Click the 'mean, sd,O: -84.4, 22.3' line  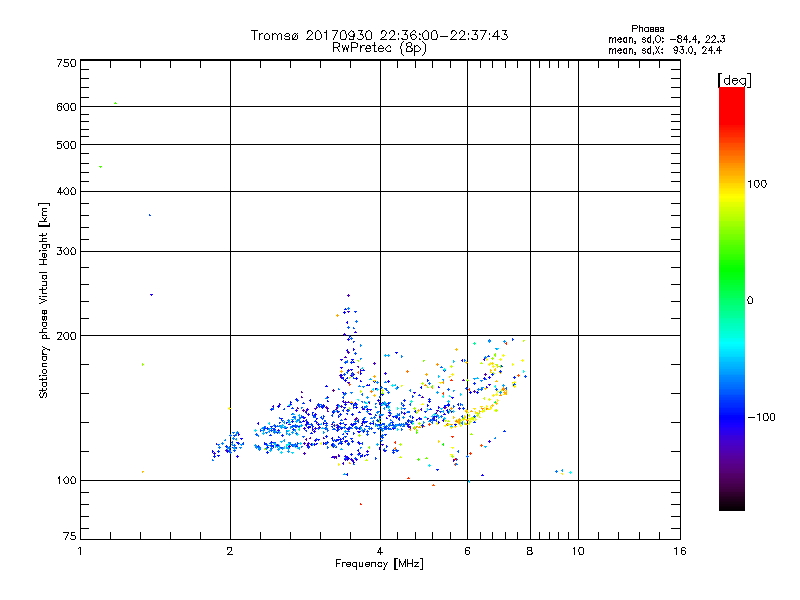(x=667, y=39)
